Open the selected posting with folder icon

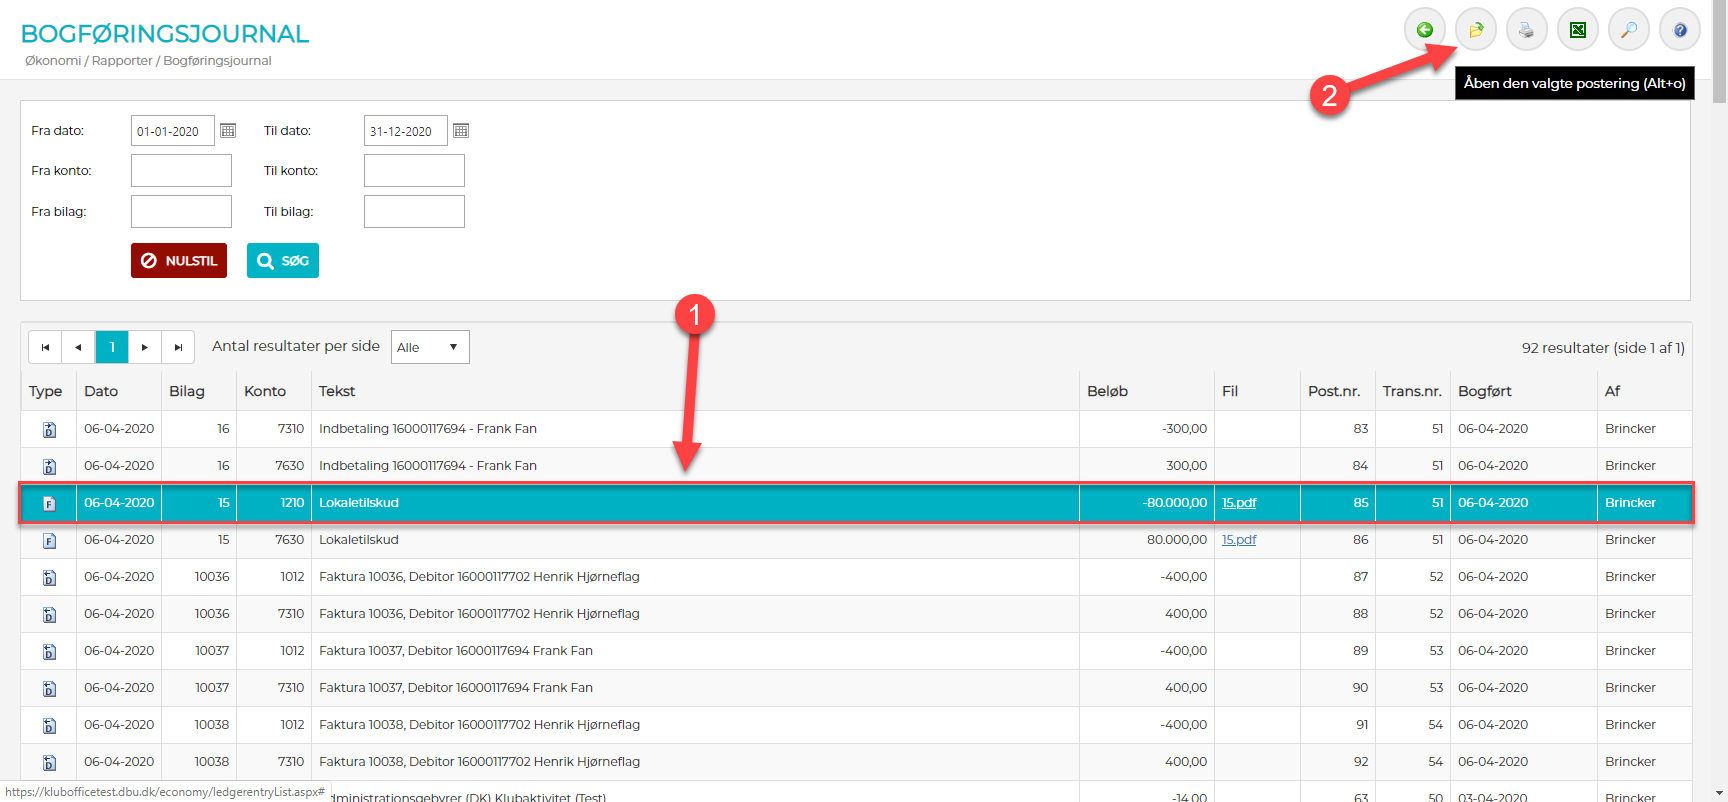[1475, 30]
